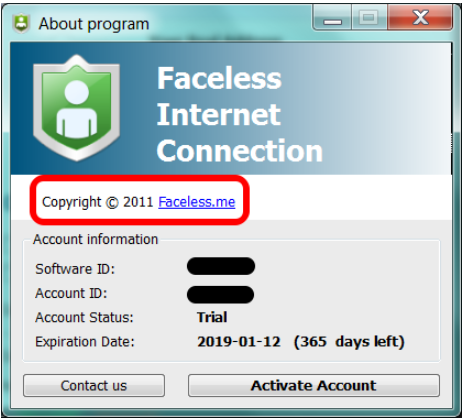The width and height of the screenshot is (463, 420).
Task: Click the redacted Account ID value
Action: click(x=220, y=295)
